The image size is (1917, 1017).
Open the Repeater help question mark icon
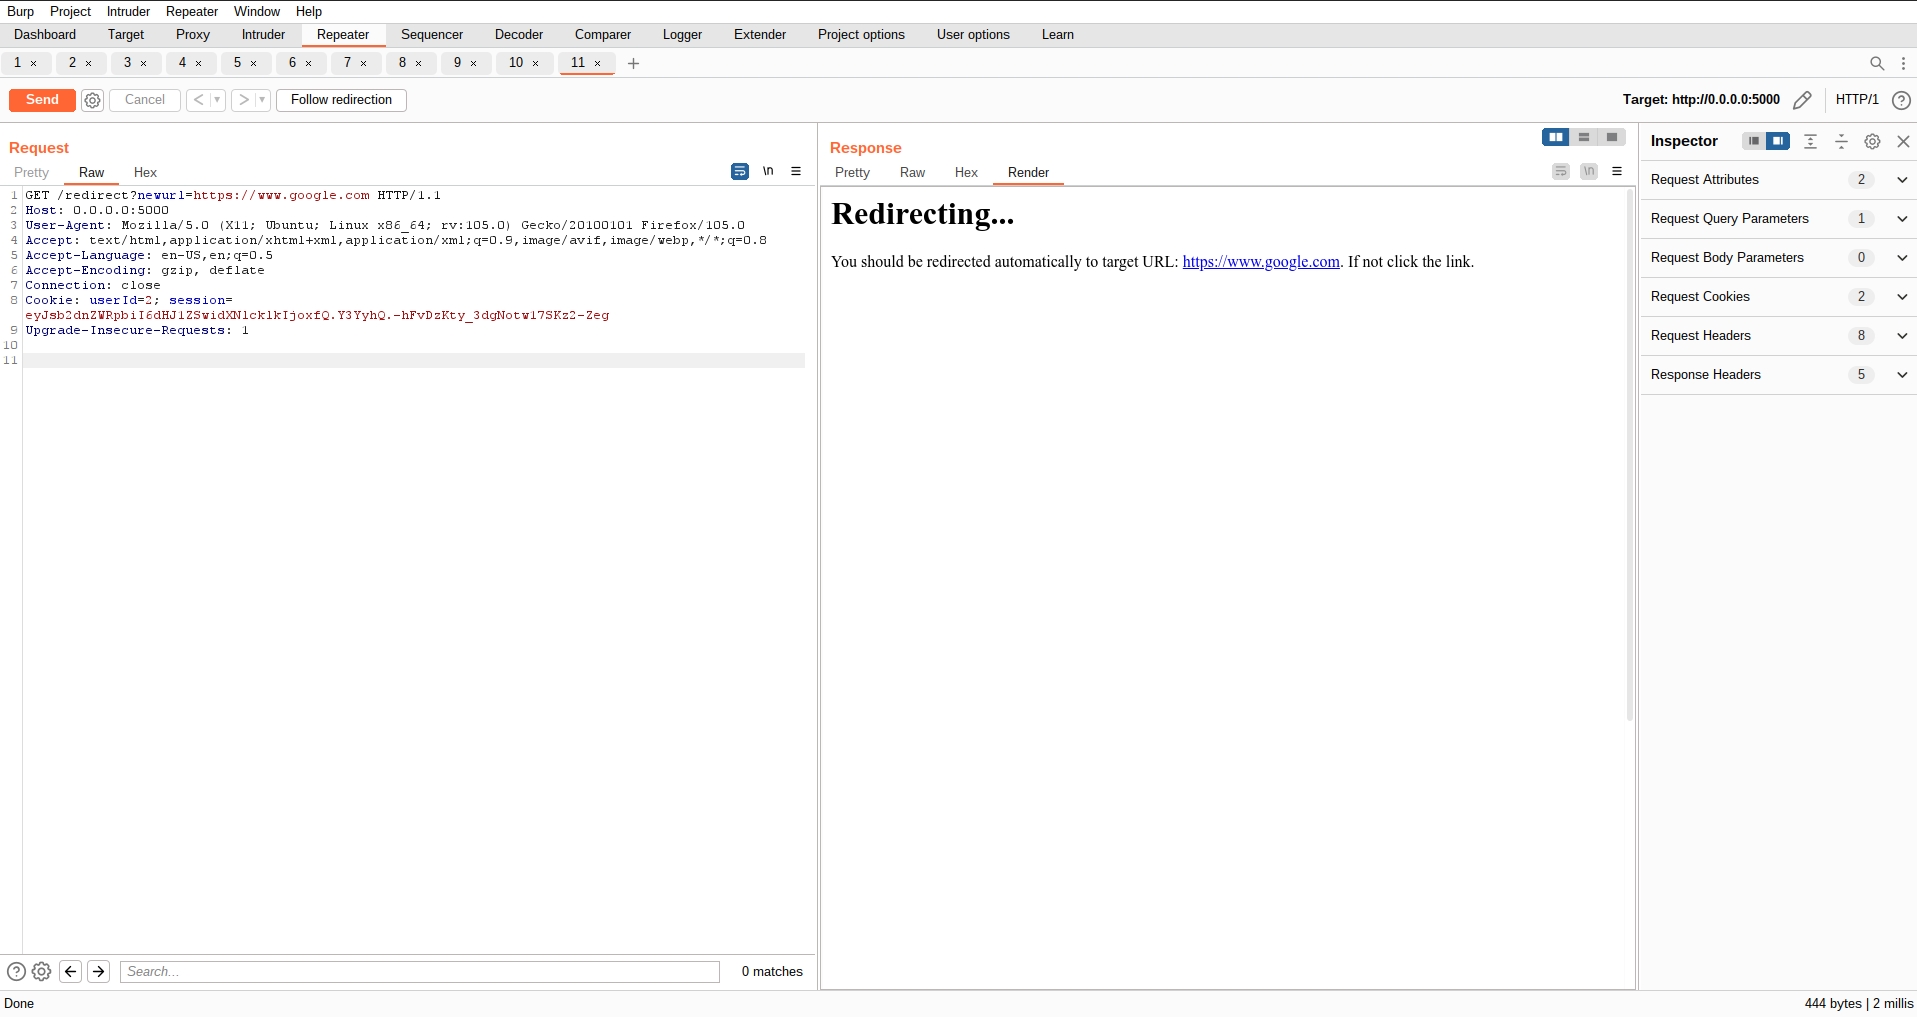pyautogui.click(x=1901, y=100)
